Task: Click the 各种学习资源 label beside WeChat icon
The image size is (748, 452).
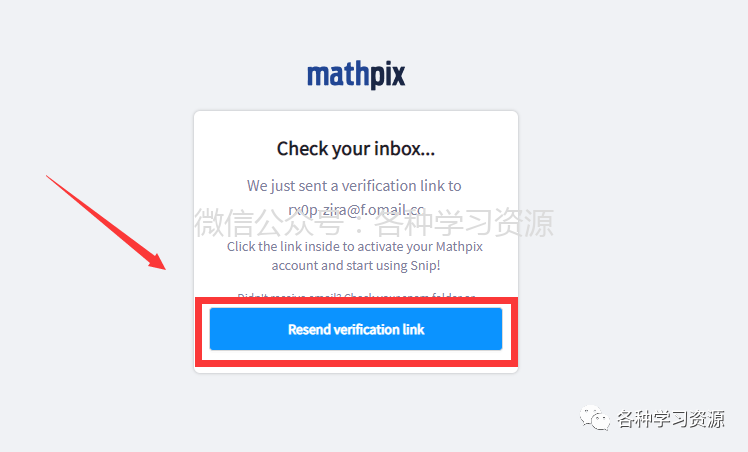Action: [x=671, y=419]
